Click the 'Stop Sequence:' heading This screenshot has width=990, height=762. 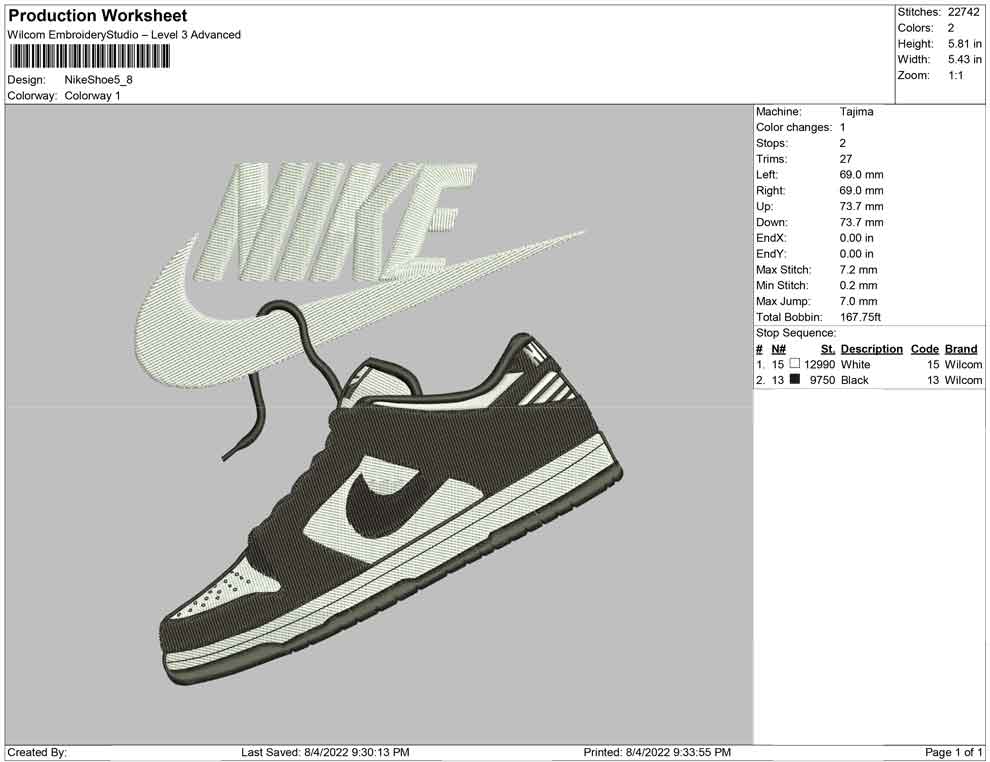click(x=796, y=333)
